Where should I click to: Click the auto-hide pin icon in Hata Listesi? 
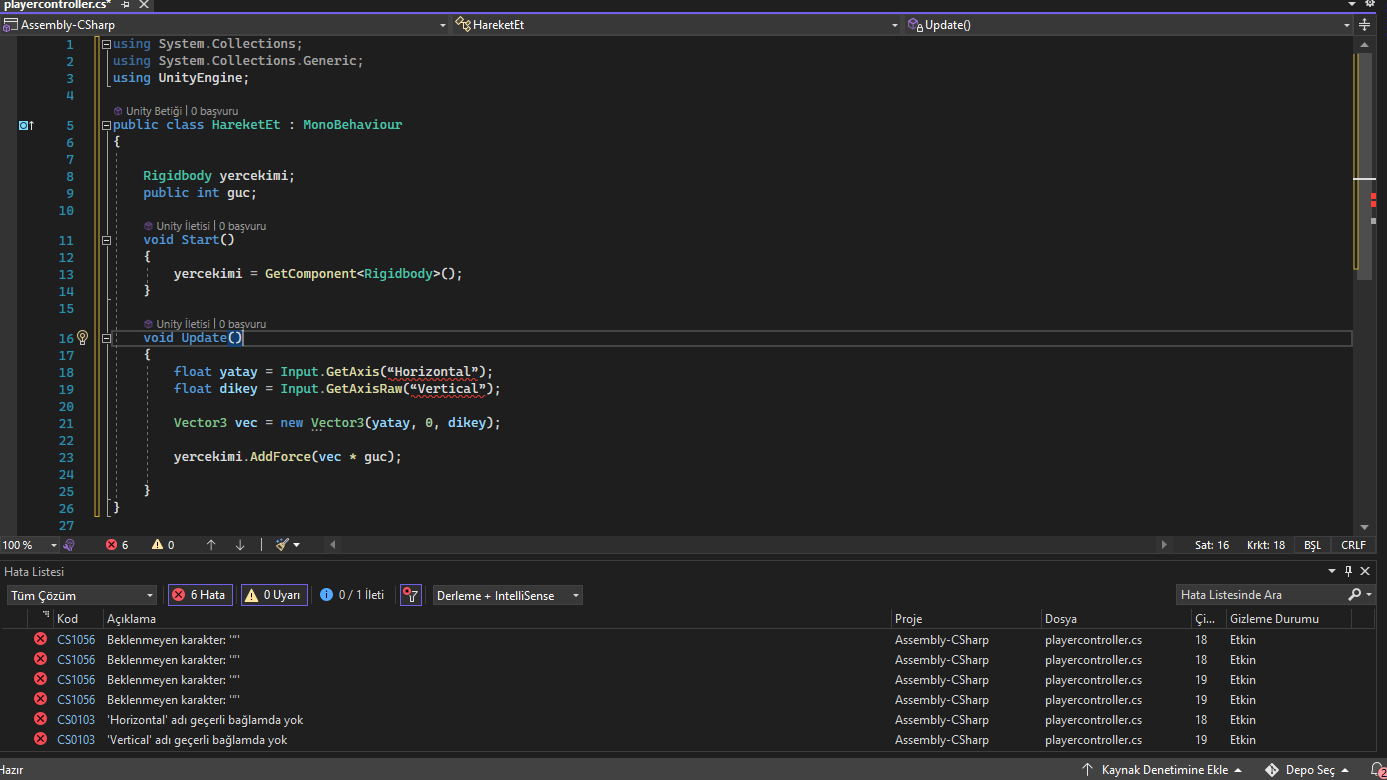tap(1348, 571)
